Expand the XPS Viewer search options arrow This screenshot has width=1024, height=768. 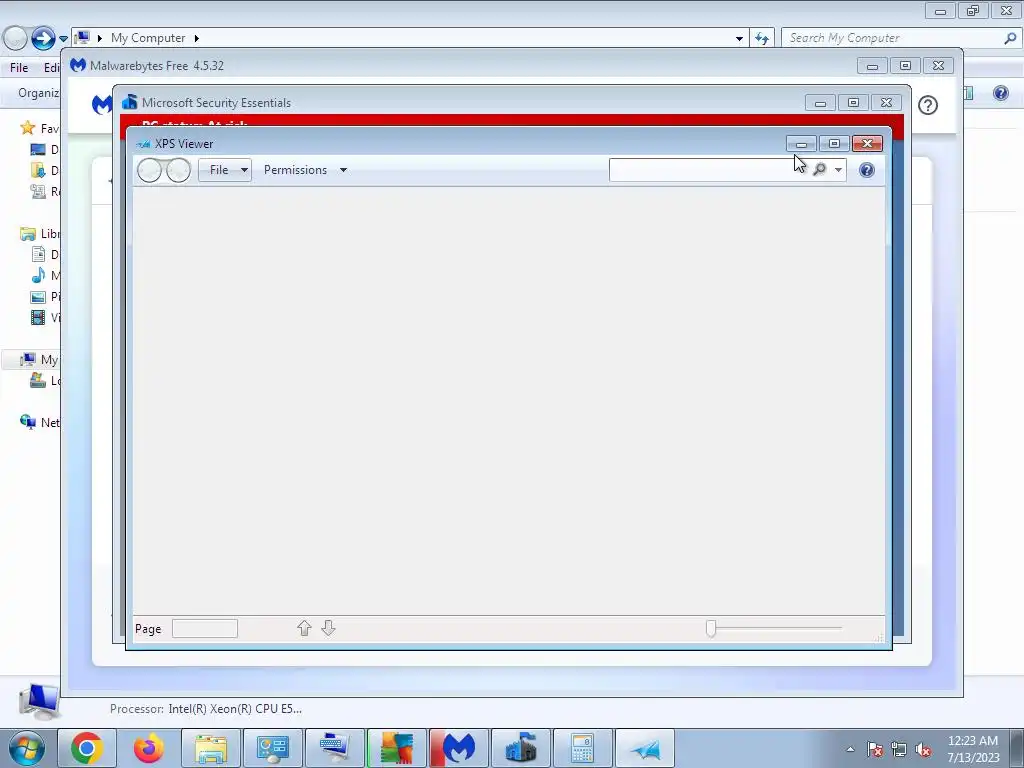coord(838,170)
